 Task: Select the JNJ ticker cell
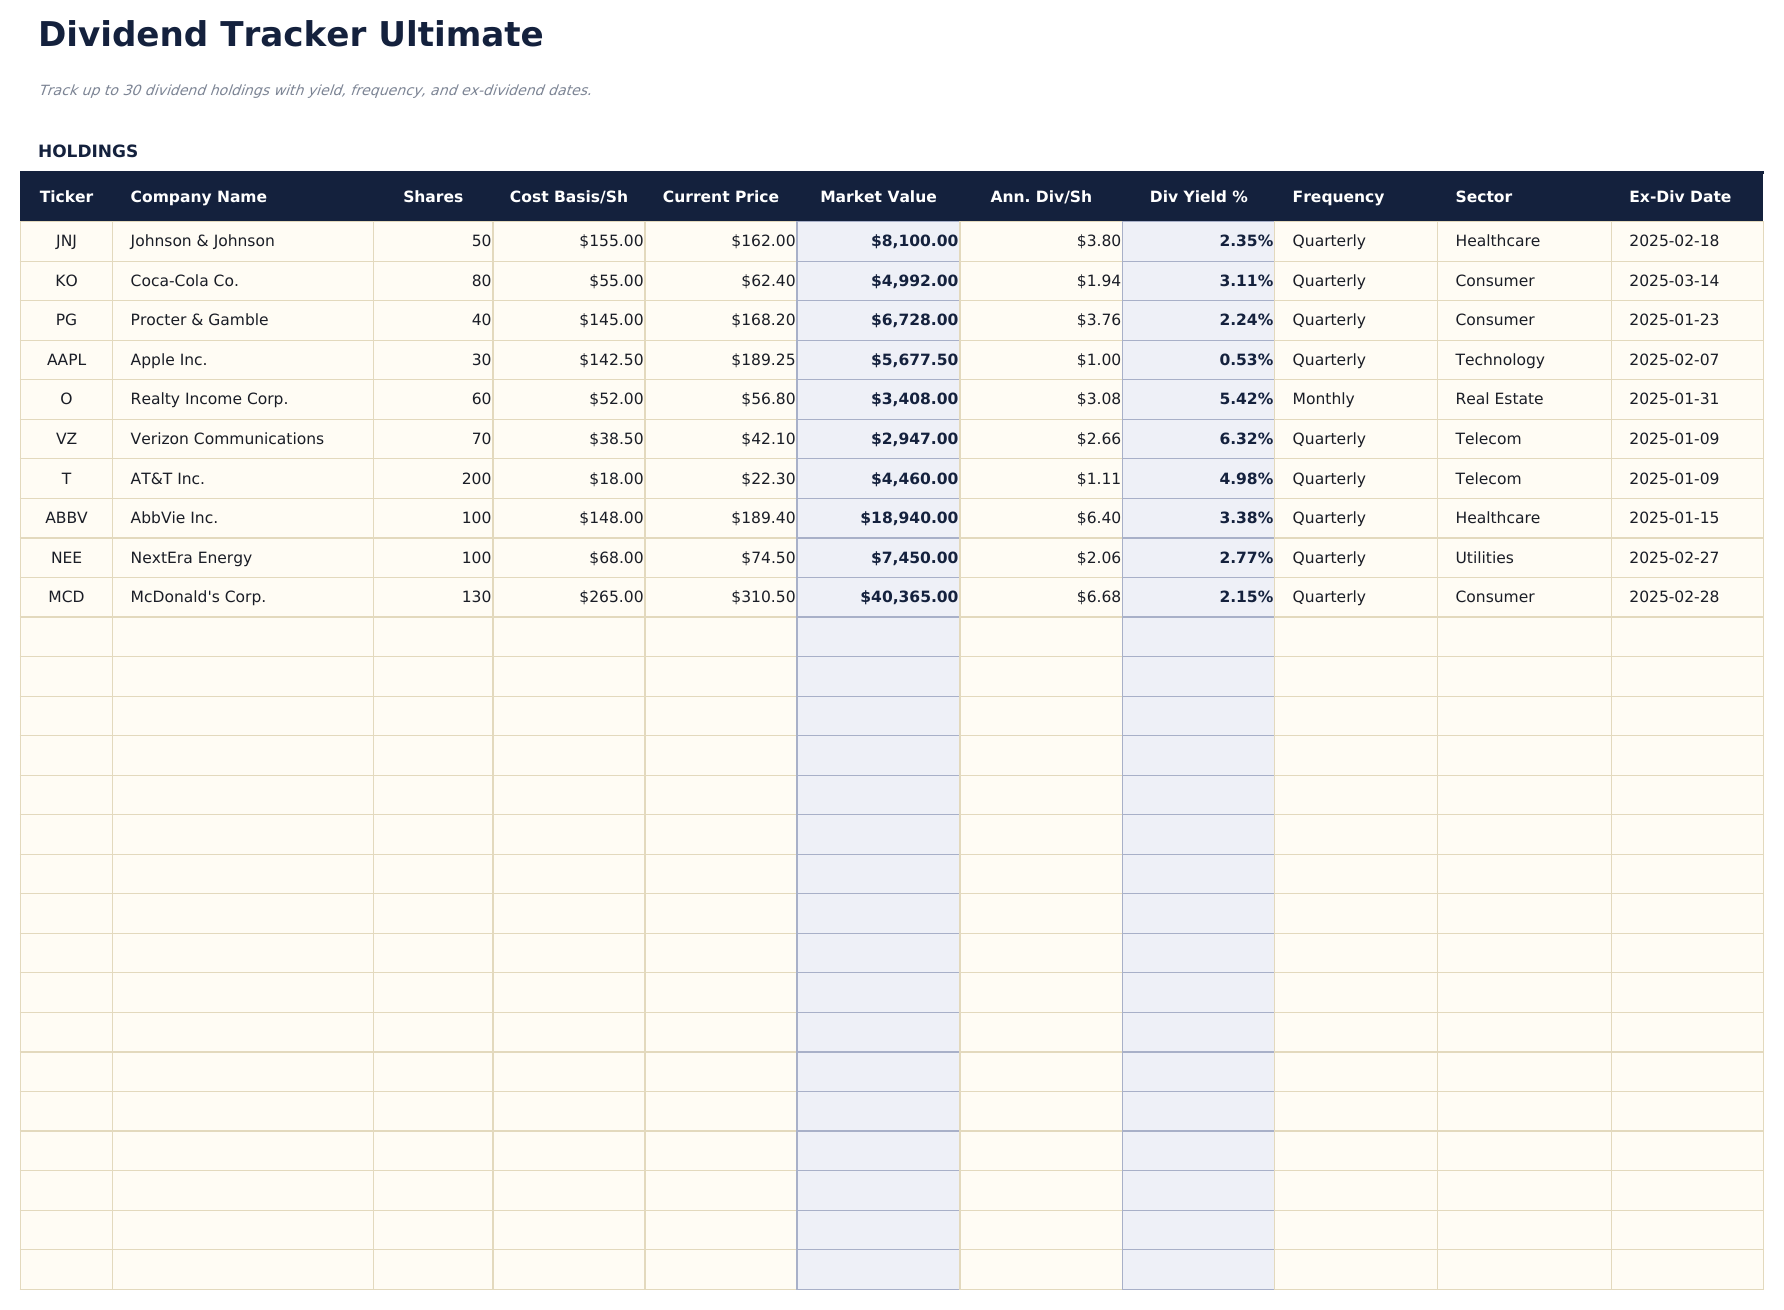point(66,240)
